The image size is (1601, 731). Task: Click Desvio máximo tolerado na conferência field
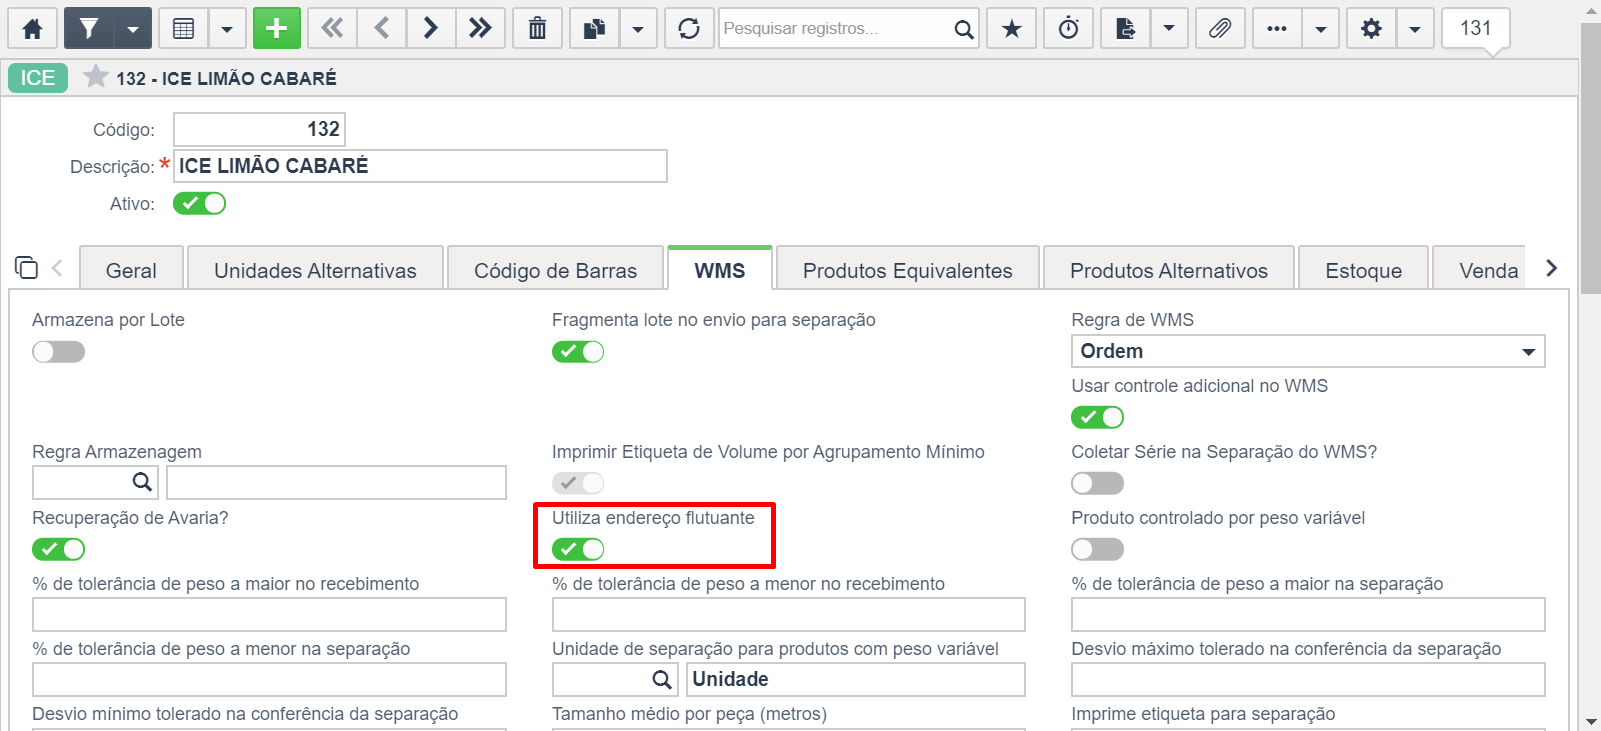point(1308,679)
